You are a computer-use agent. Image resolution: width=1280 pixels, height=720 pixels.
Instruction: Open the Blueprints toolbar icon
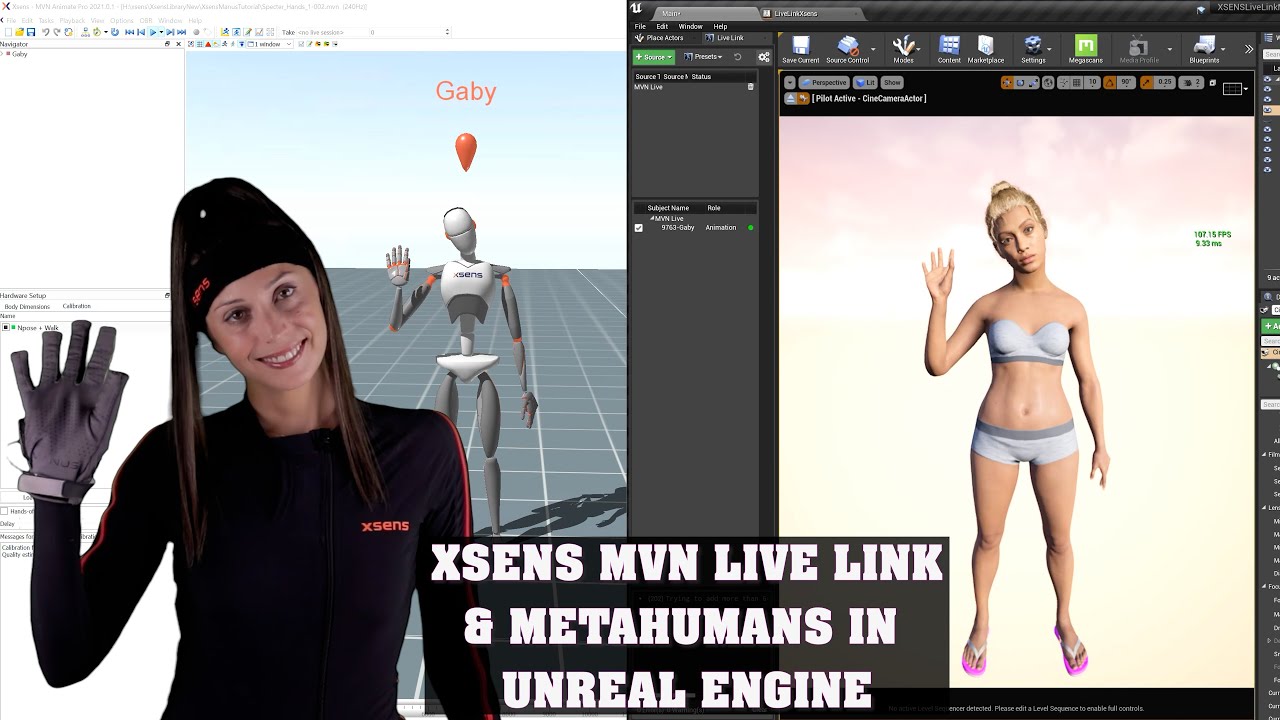(x=1204, y=49)
